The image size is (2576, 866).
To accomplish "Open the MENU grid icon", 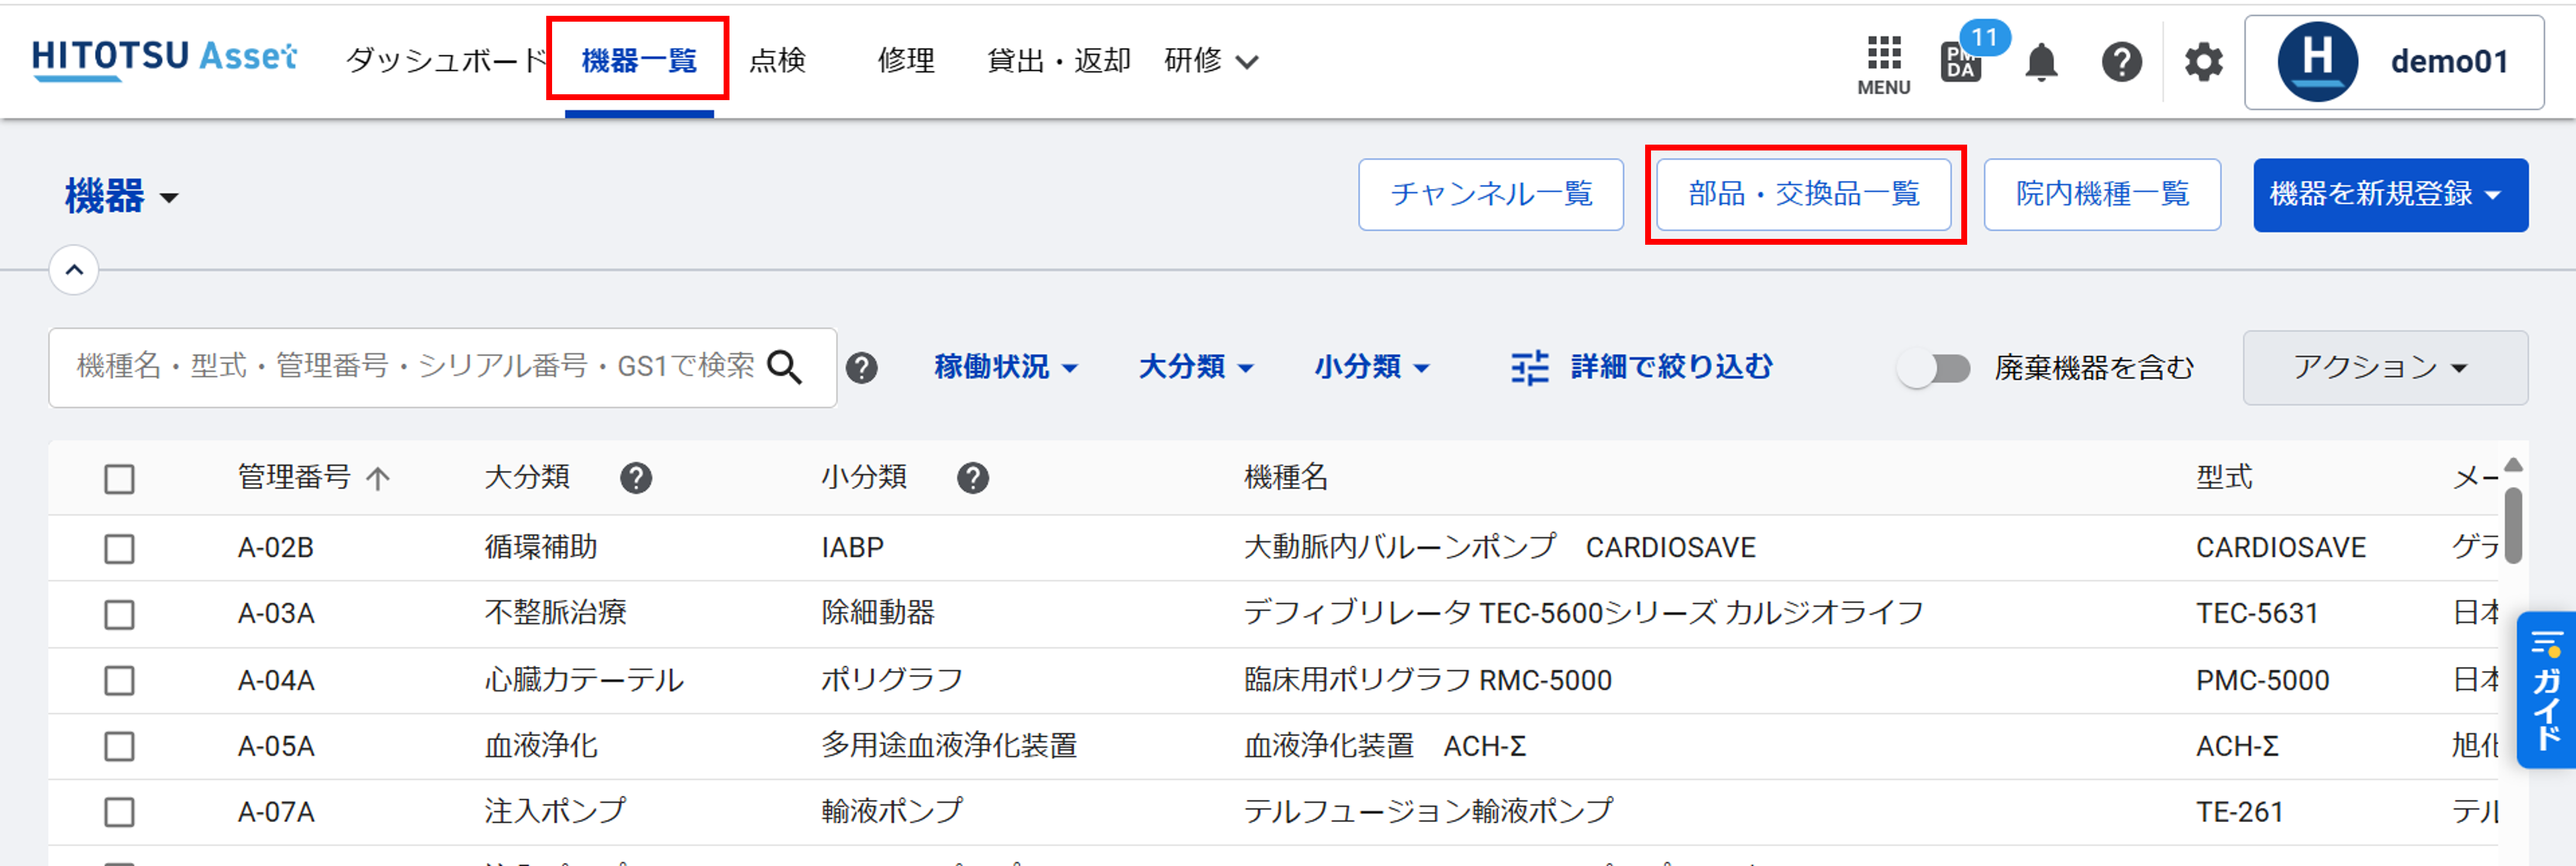I will 1884,65.
